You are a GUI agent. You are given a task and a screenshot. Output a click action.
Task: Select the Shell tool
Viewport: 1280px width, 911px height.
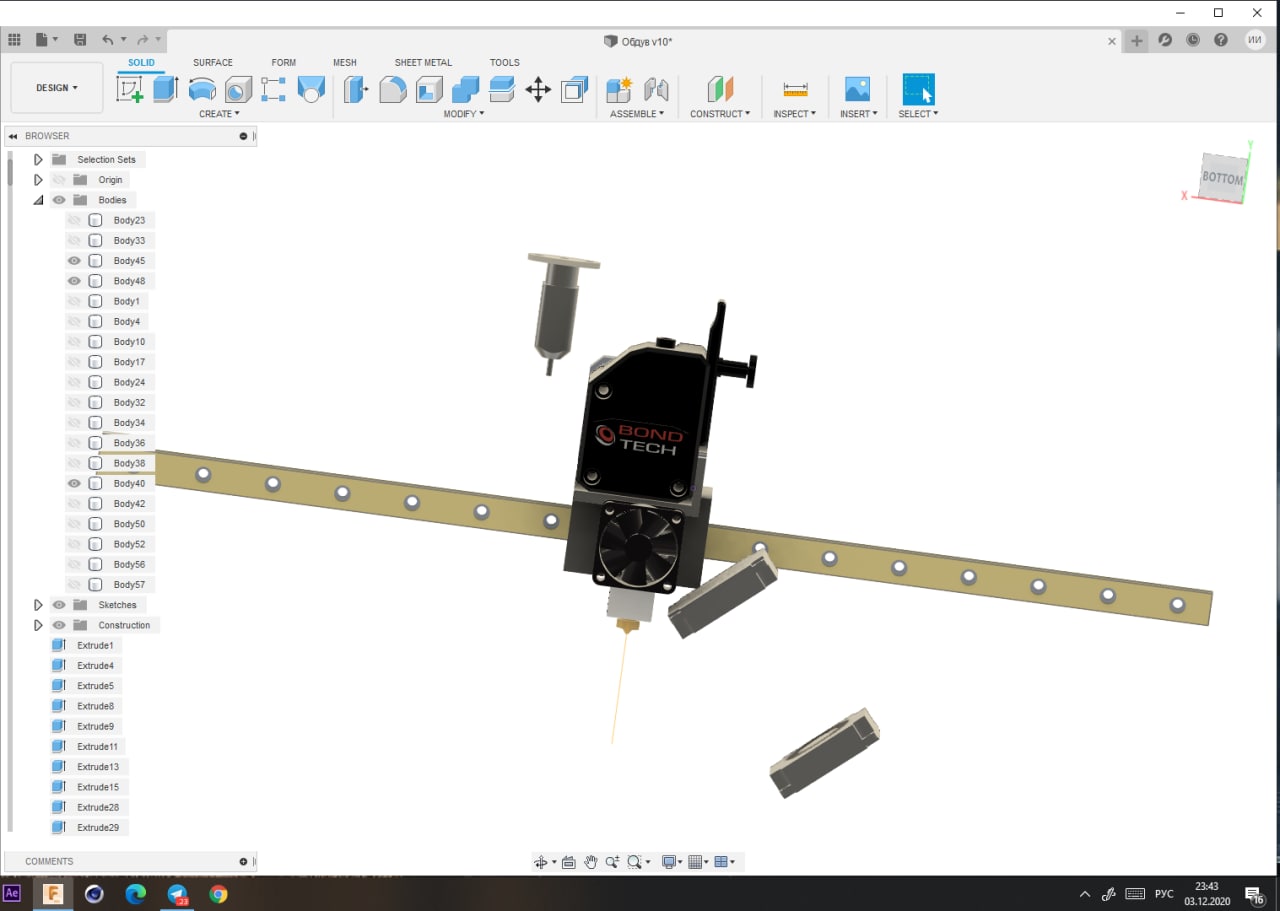[x=429, y=89]
